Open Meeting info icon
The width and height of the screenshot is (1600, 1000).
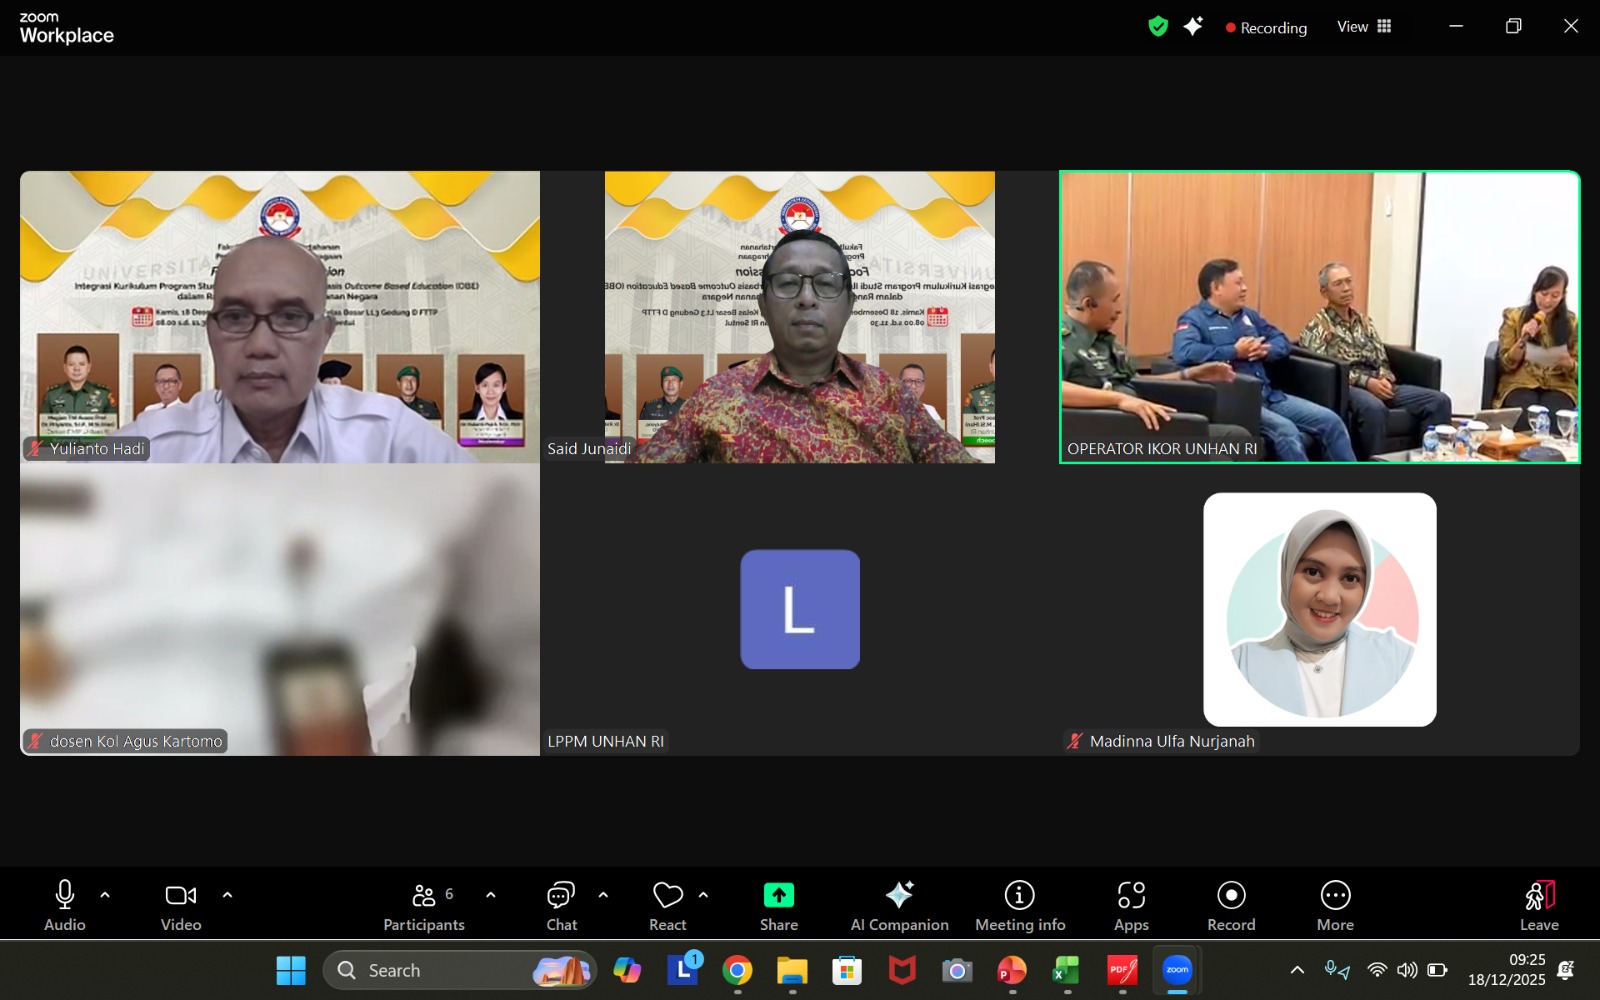click(x=1019, y=895)
